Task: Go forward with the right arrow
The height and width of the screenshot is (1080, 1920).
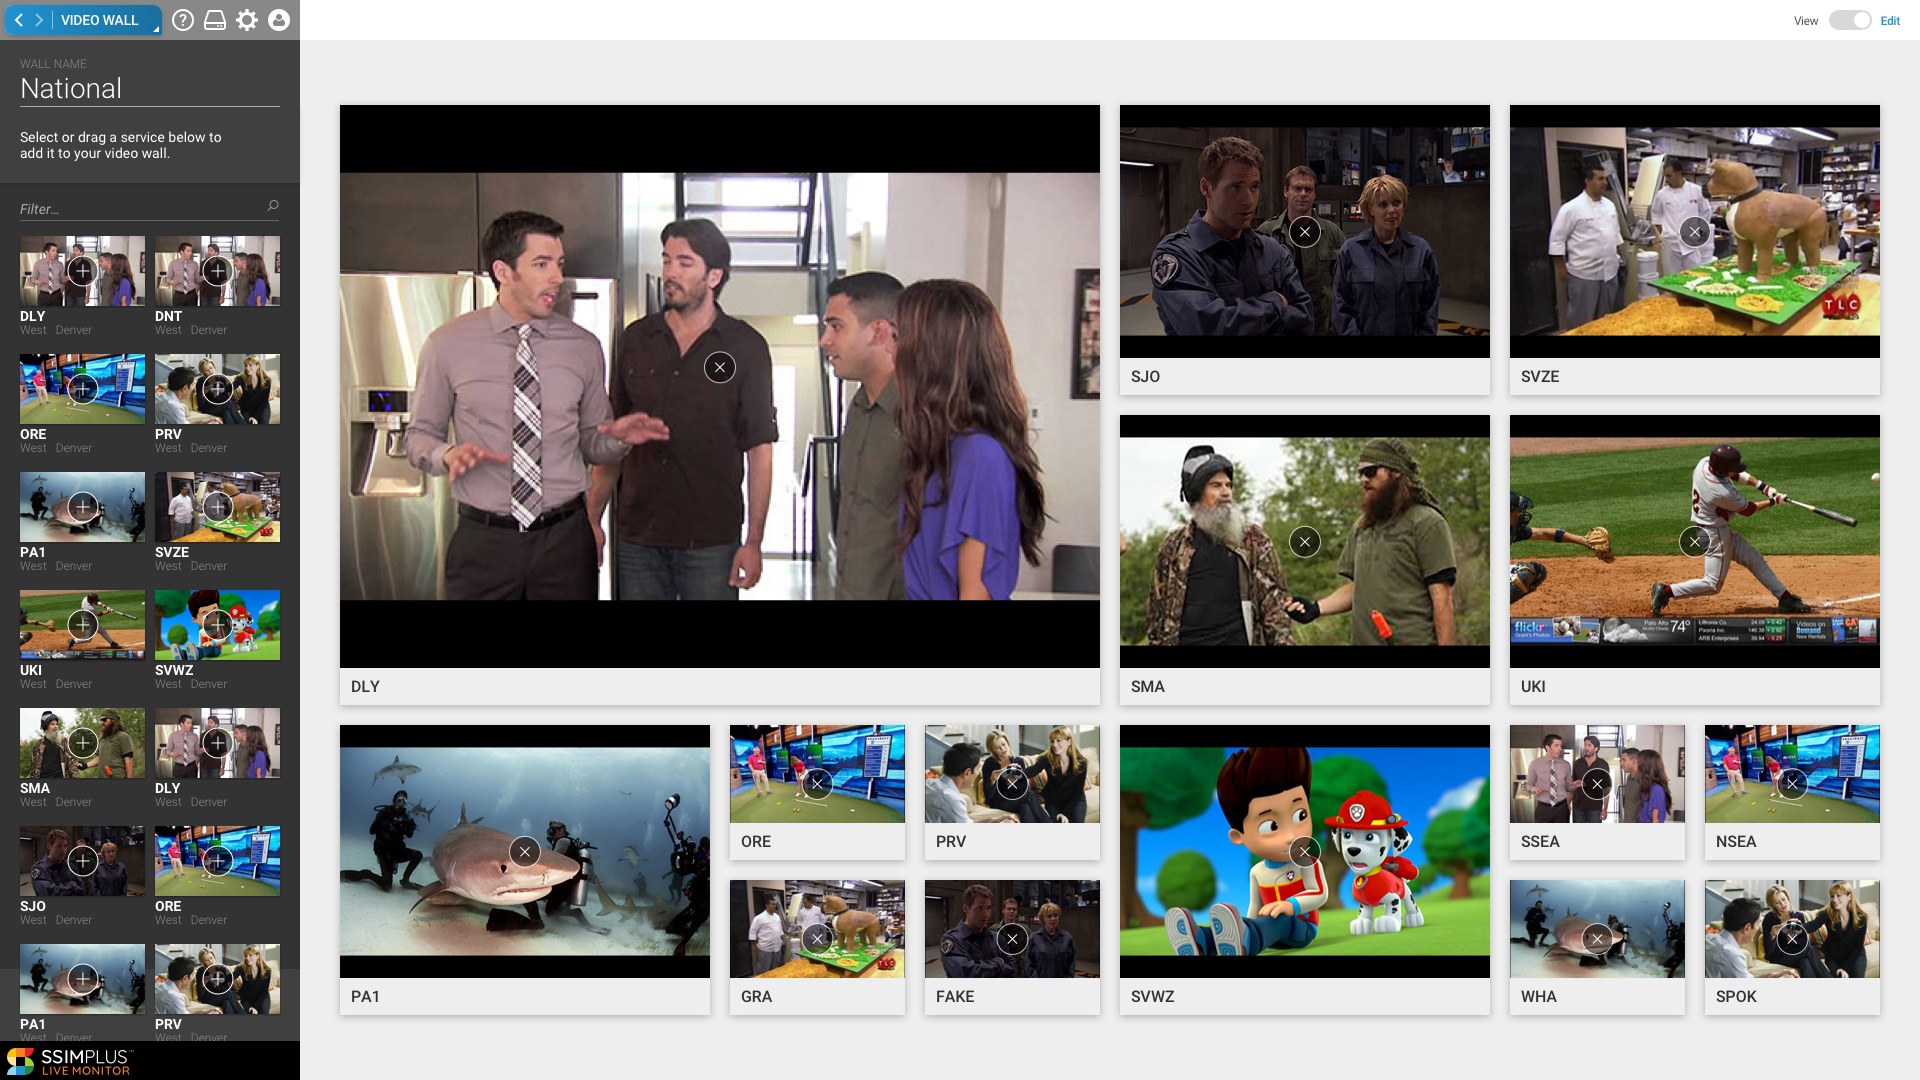Action: pyautogui.click(x=39, y=20)
